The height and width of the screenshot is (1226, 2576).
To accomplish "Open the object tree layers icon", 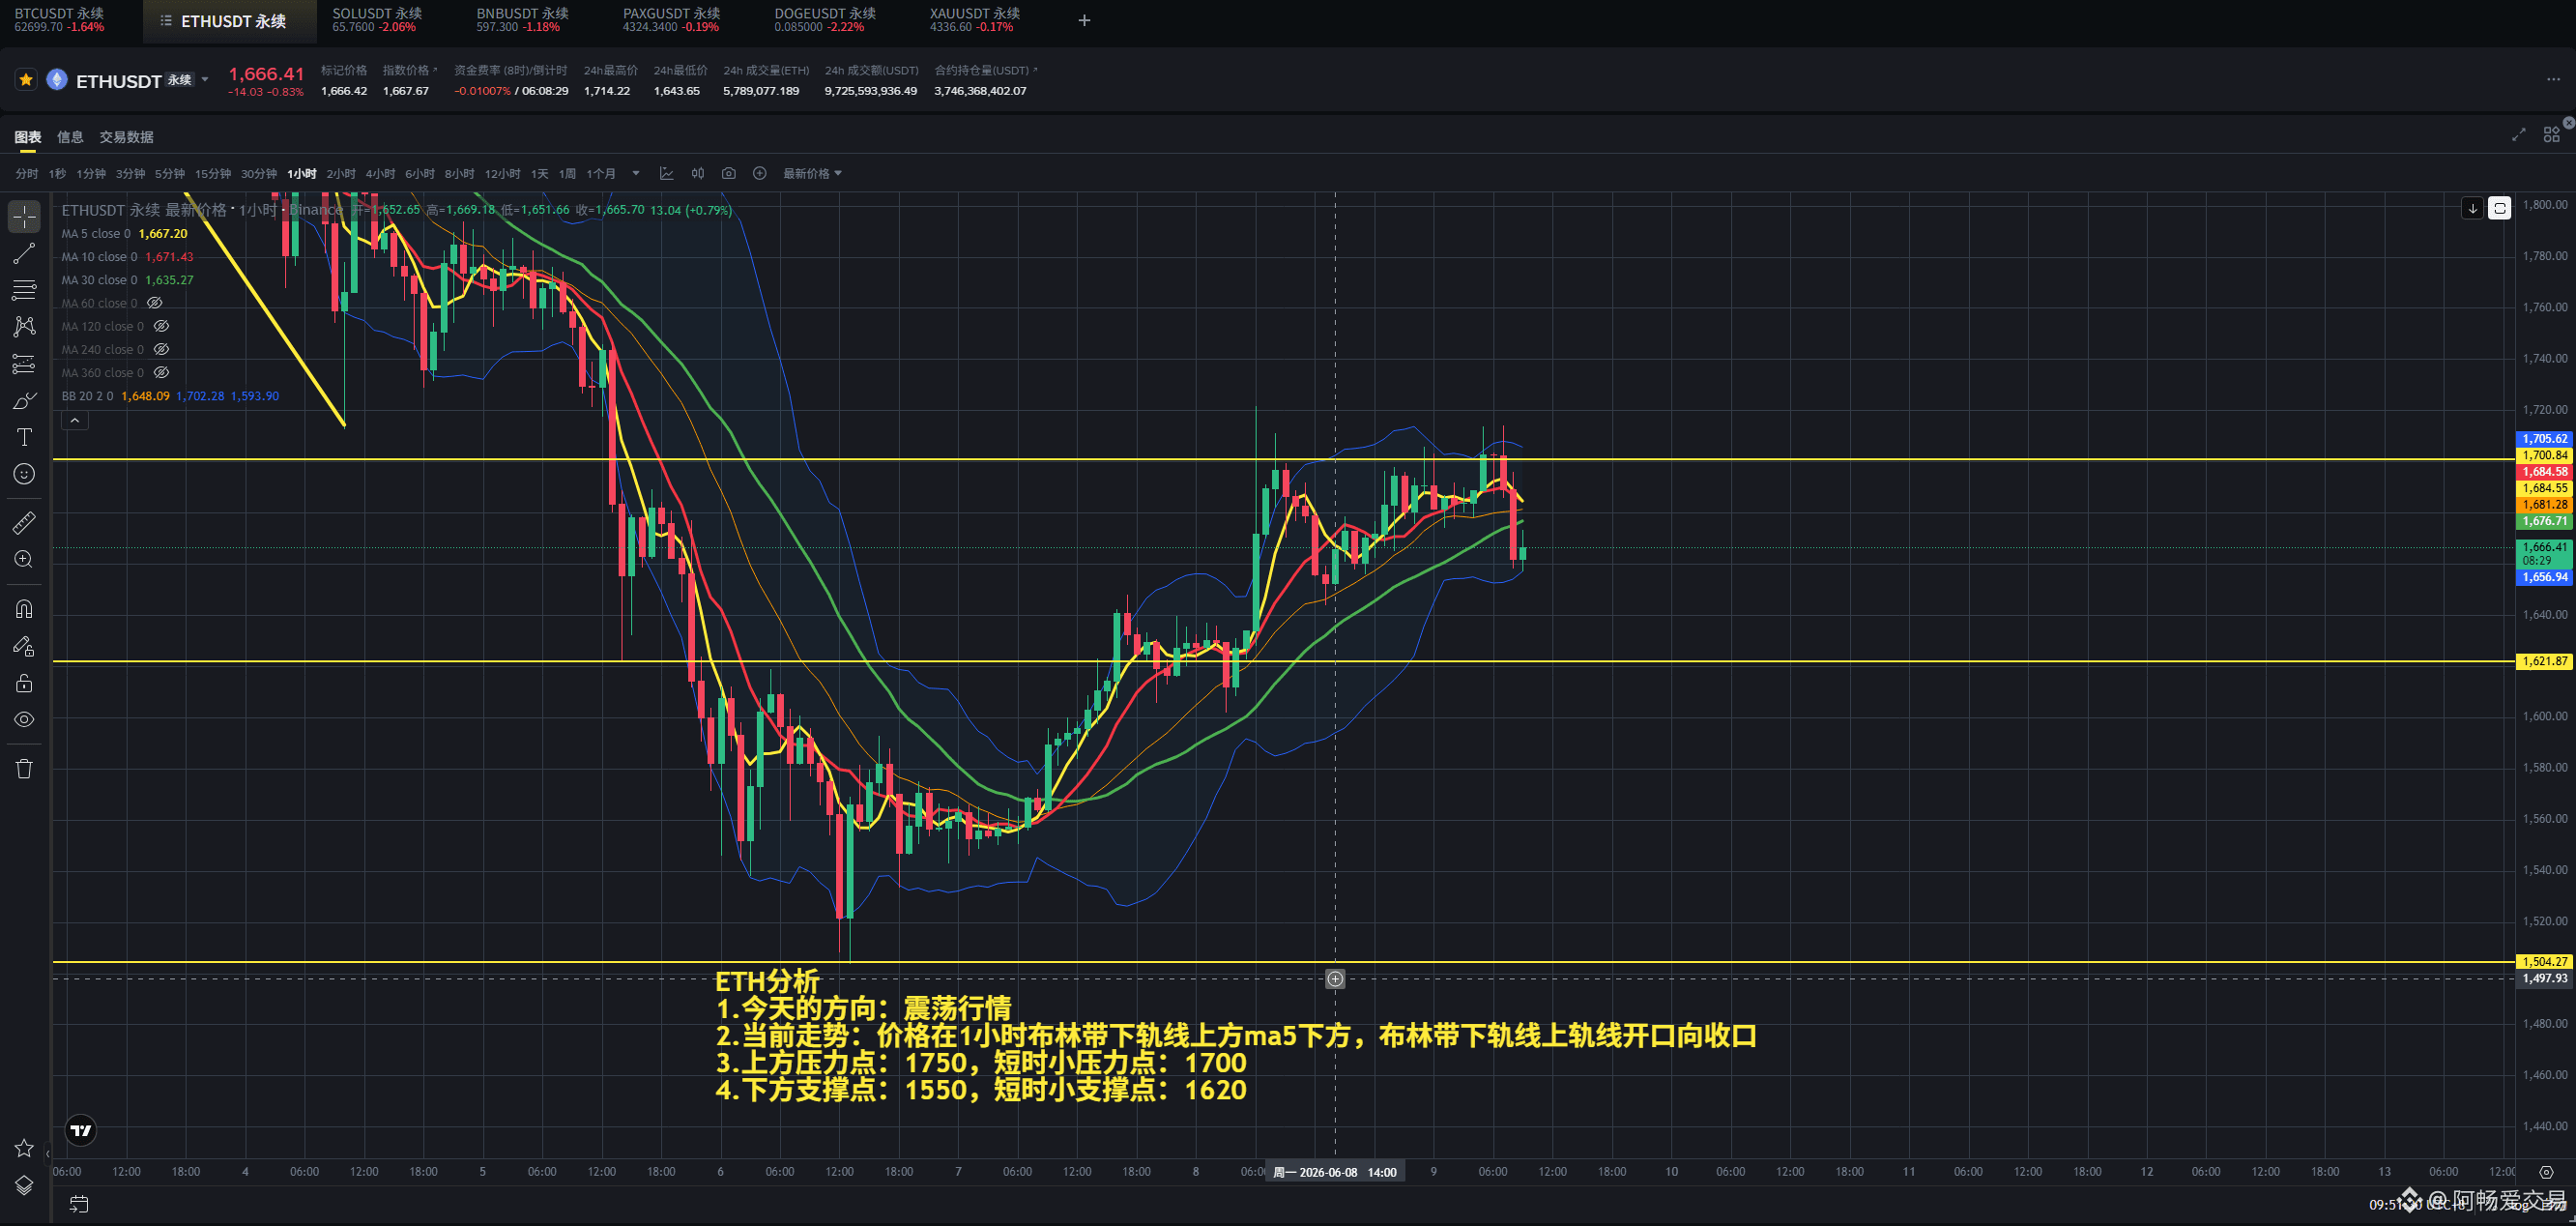I will click(24, 1185).
